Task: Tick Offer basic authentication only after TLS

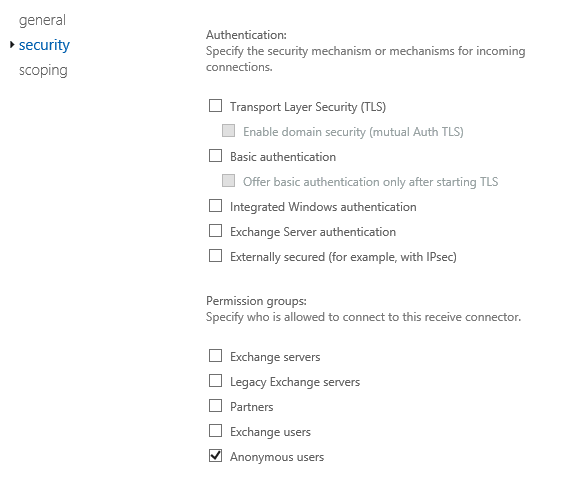Action: [228, 181]
